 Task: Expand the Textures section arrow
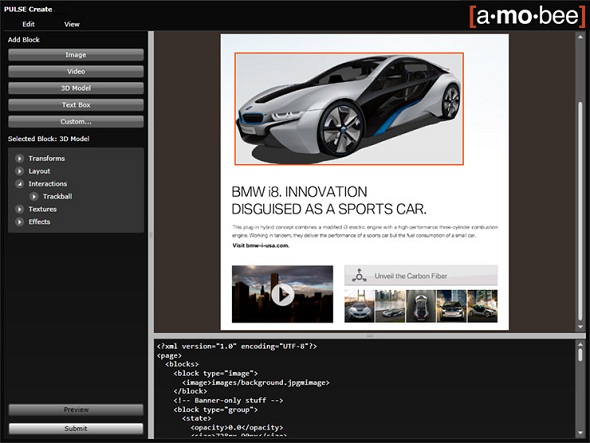pyautogui.click(x=19, y=209)
